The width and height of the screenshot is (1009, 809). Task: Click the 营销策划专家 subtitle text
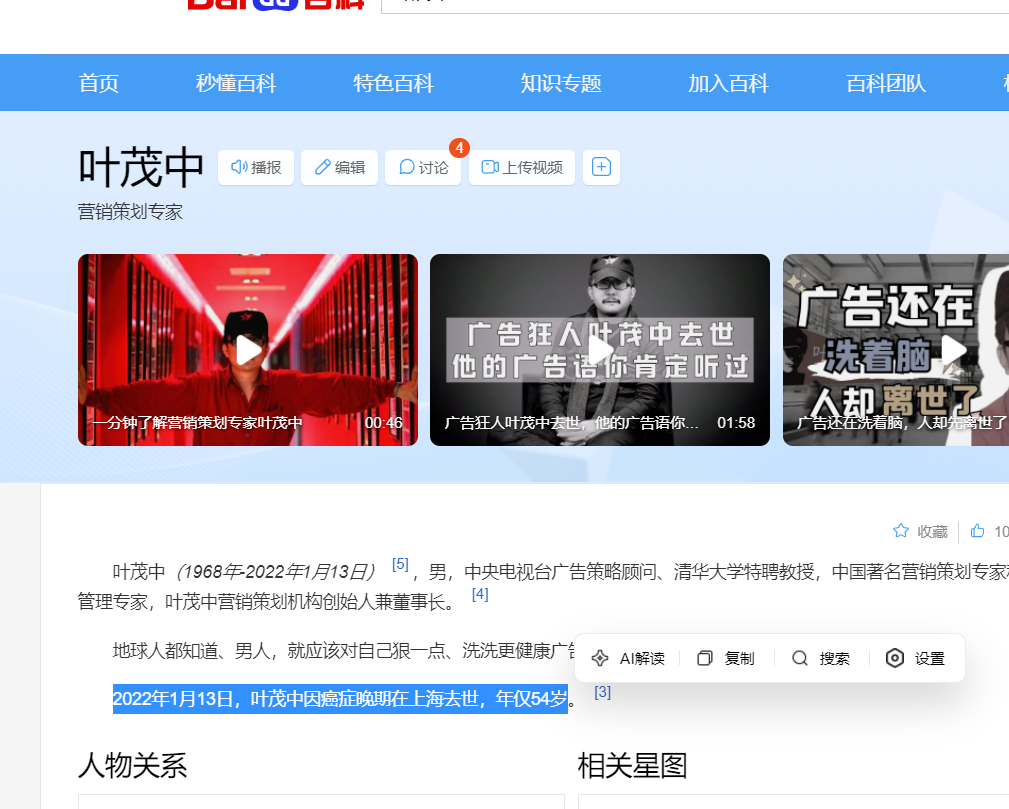click(x=130, y=212)
